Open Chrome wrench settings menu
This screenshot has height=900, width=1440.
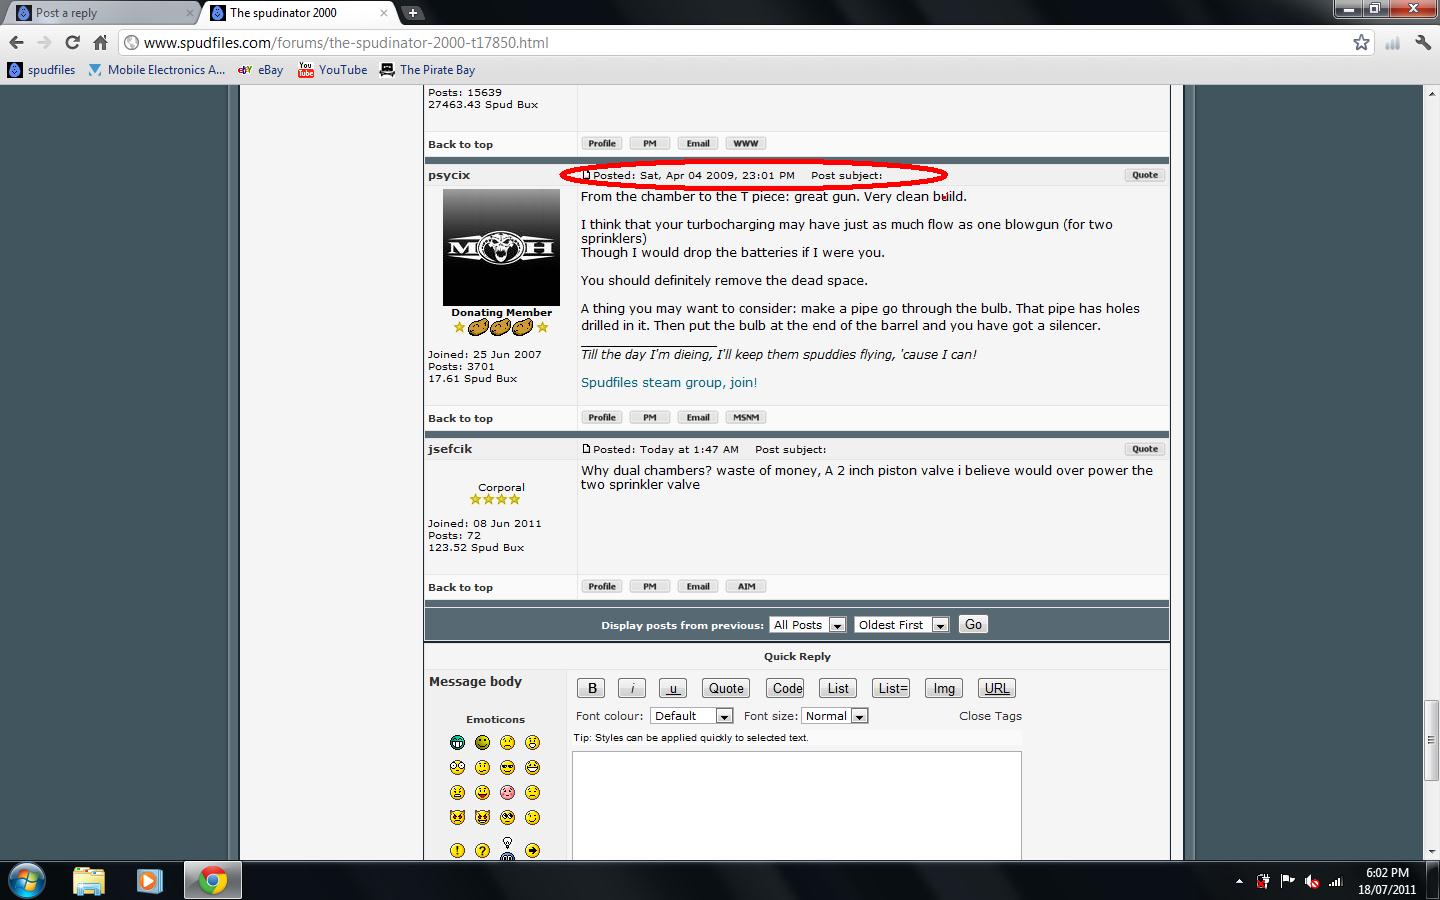pos(1422,43)
